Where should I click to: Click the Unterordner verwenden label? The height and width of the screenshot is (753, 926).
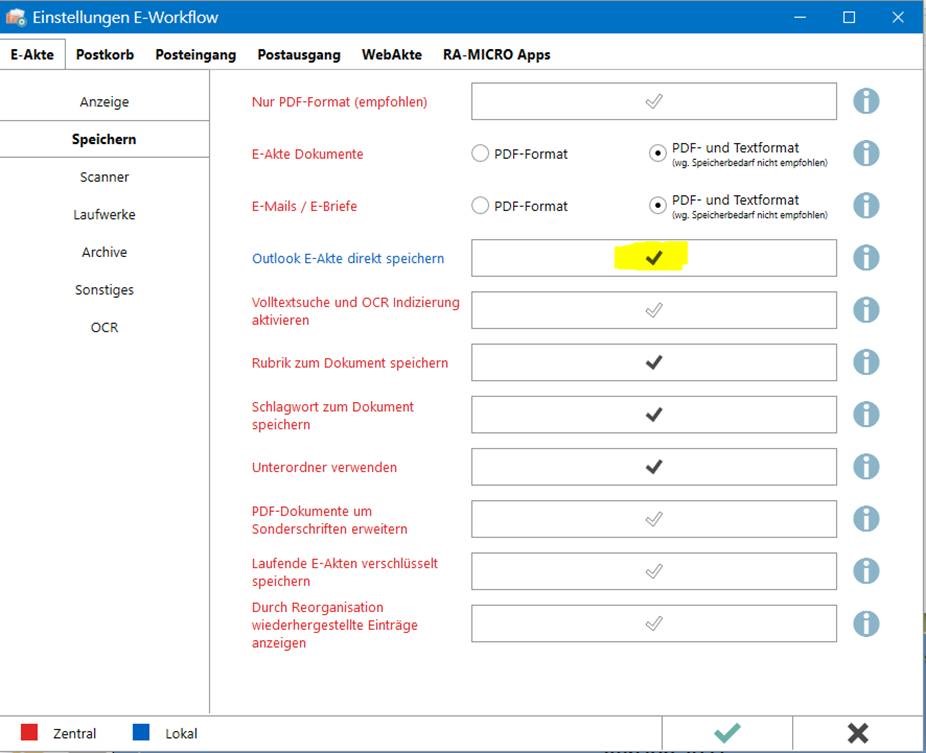point(324,467)
